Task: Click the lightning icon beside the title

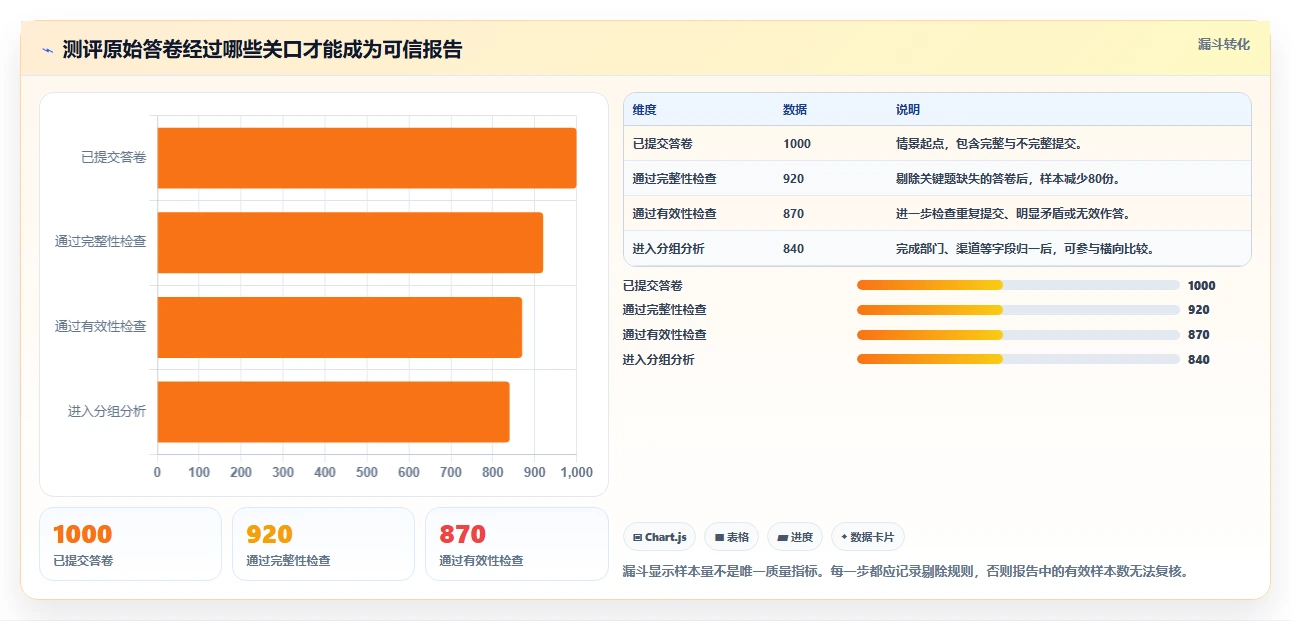Action: pos(47,50)
